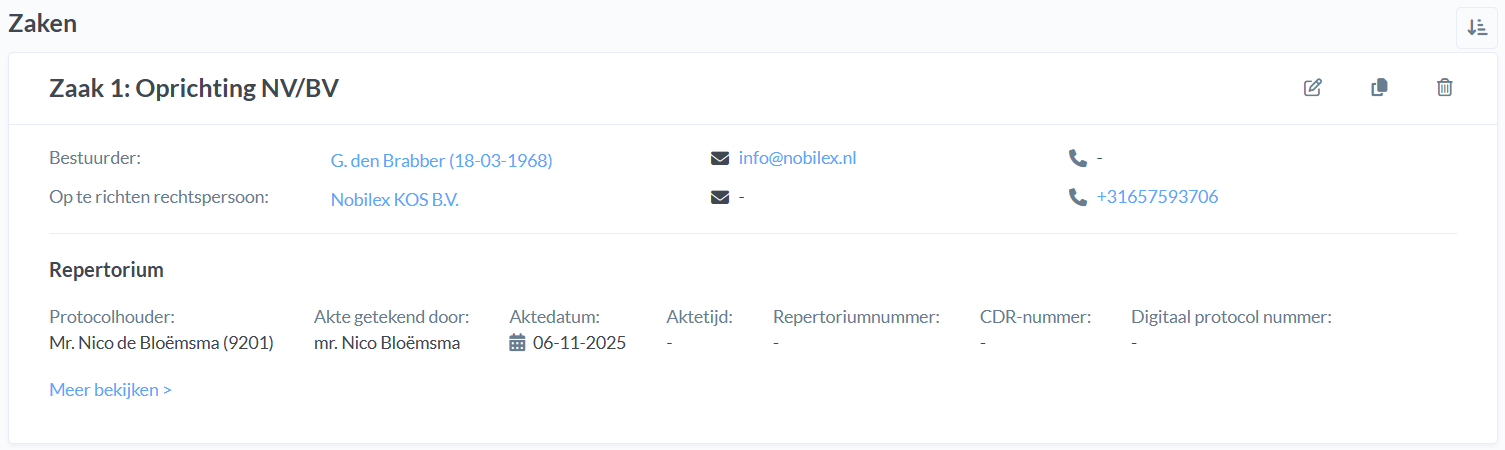Click the Zaak 1: Oprichting NV/BV title
Viewport: 1505px width, 450px height.
click(x=194, y=88)
